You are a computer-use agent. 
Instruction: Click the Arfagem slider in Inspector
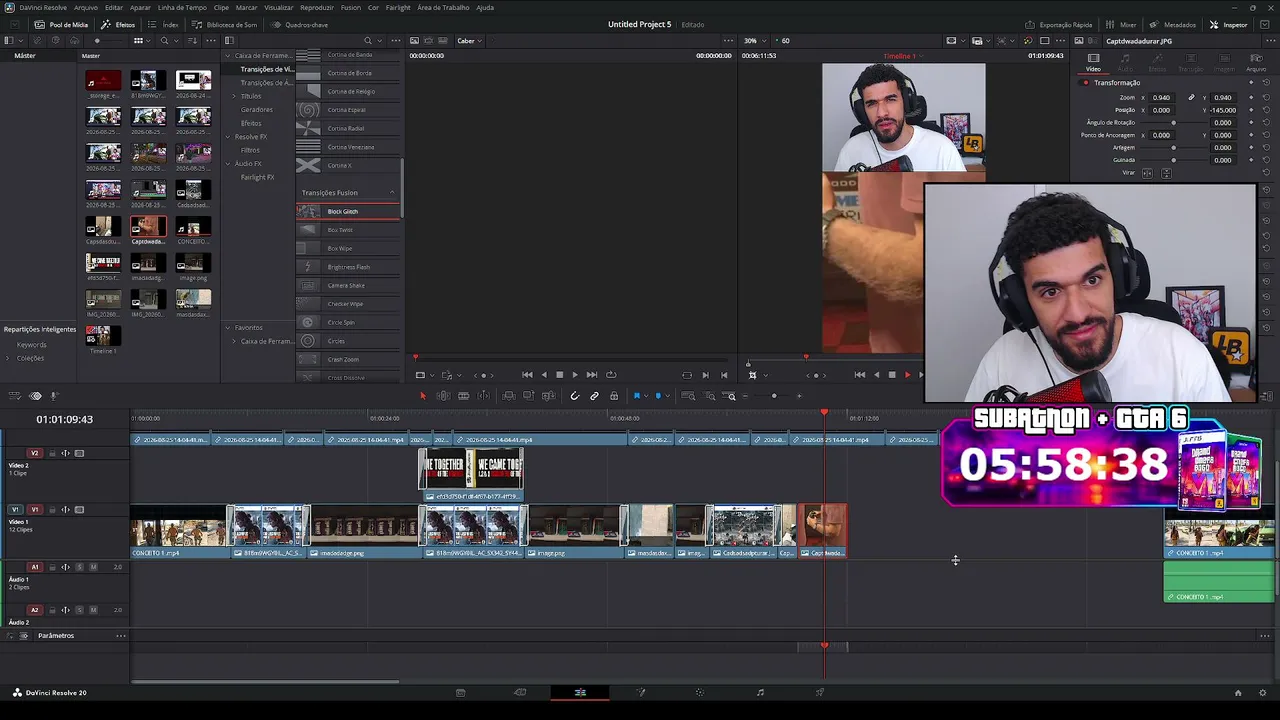coord(1173,147)
